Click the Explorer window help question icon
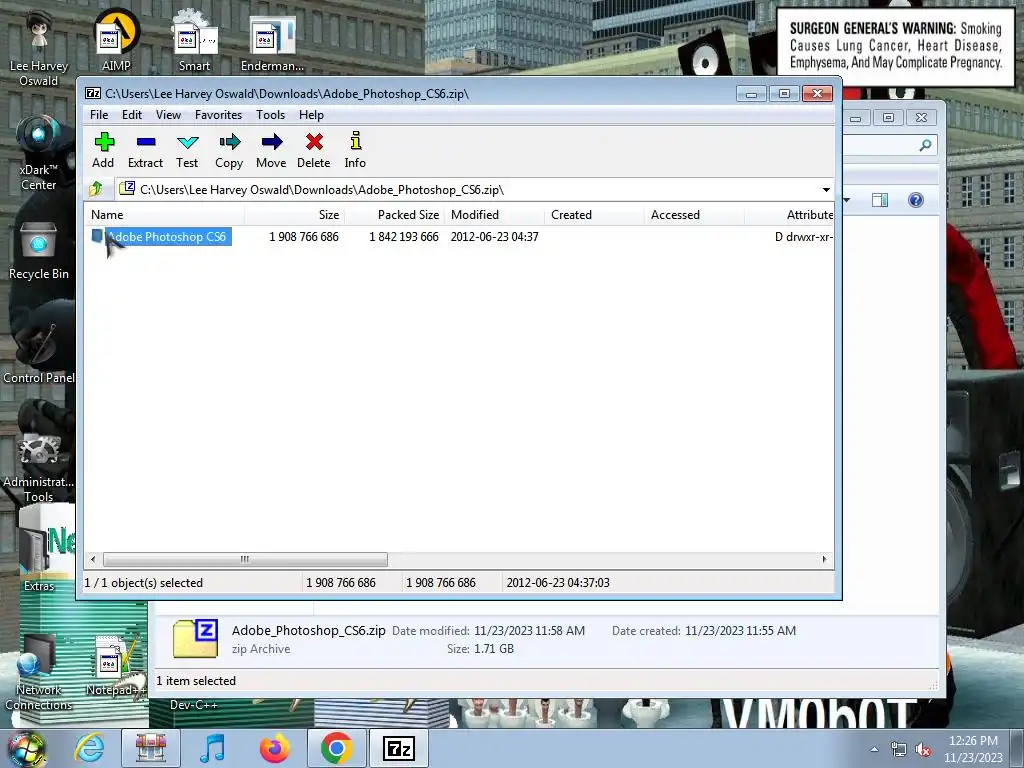This screenshot has width=1024, height=768. [916, 200]
